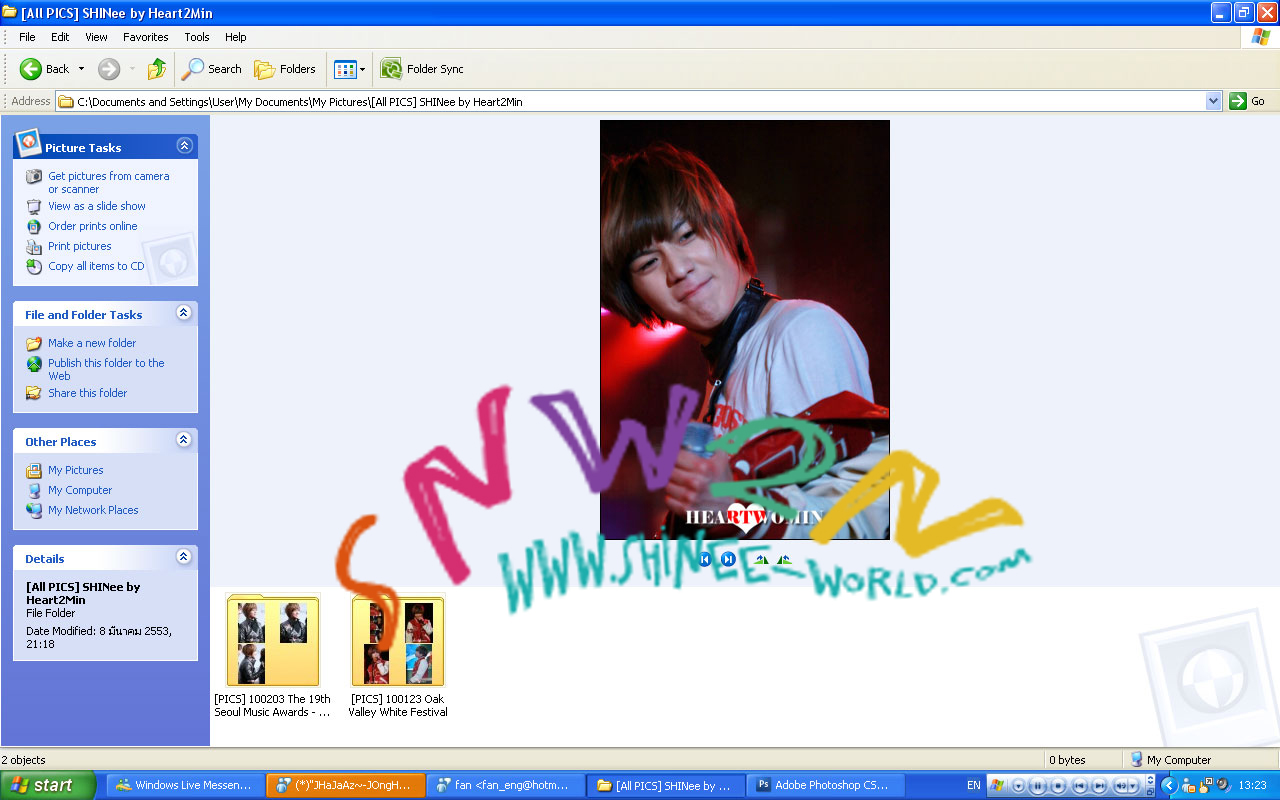This screenshot has width=1280, height=800.
Task: Expand the address bar dropdown arrow
Action: 1214,101
